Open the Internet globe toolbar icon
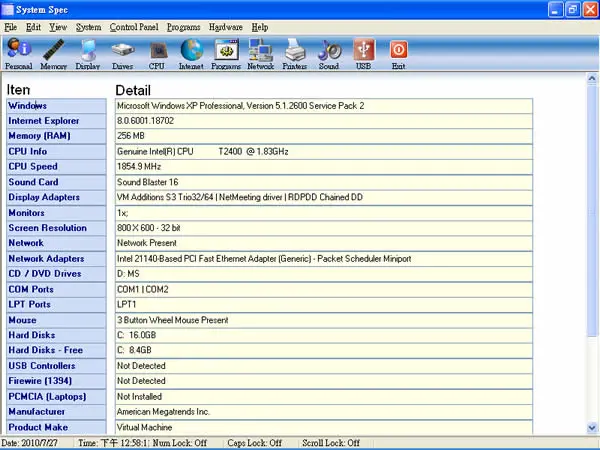Viewport: 600px width, 450px height. (191, 54)
